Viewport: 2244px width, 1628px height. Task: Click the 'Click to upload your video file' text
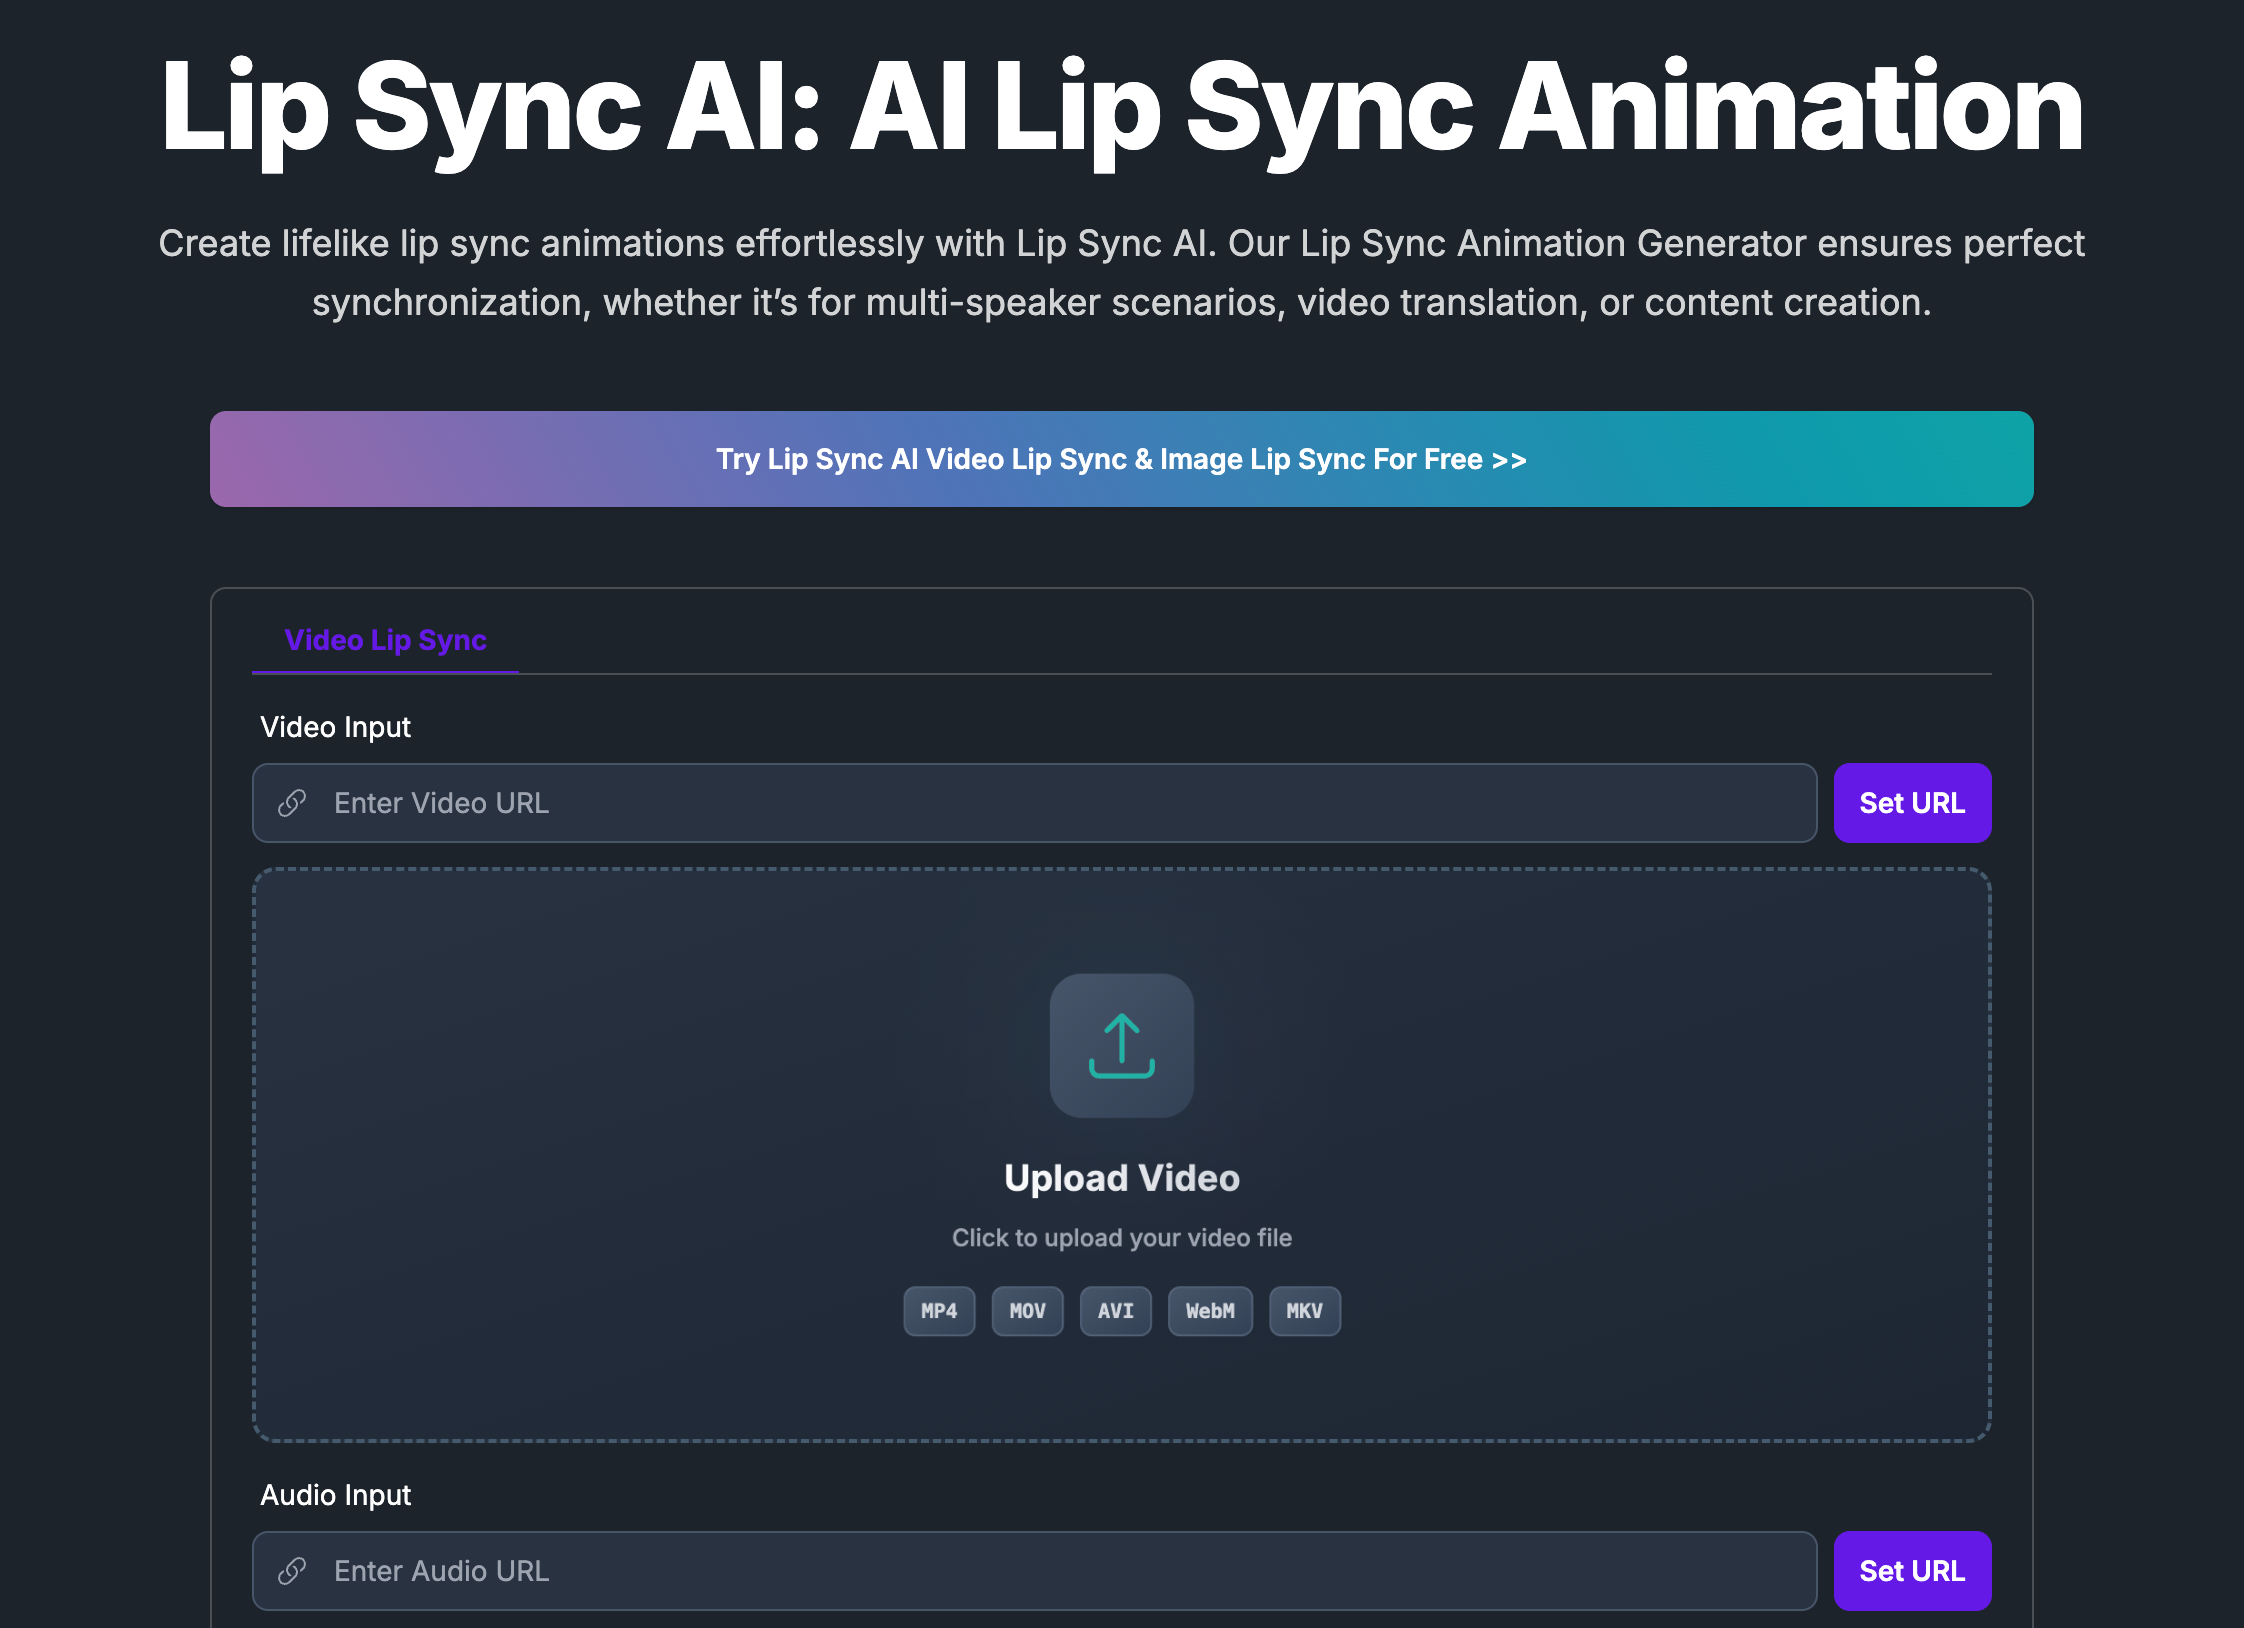point(1121,1238)
